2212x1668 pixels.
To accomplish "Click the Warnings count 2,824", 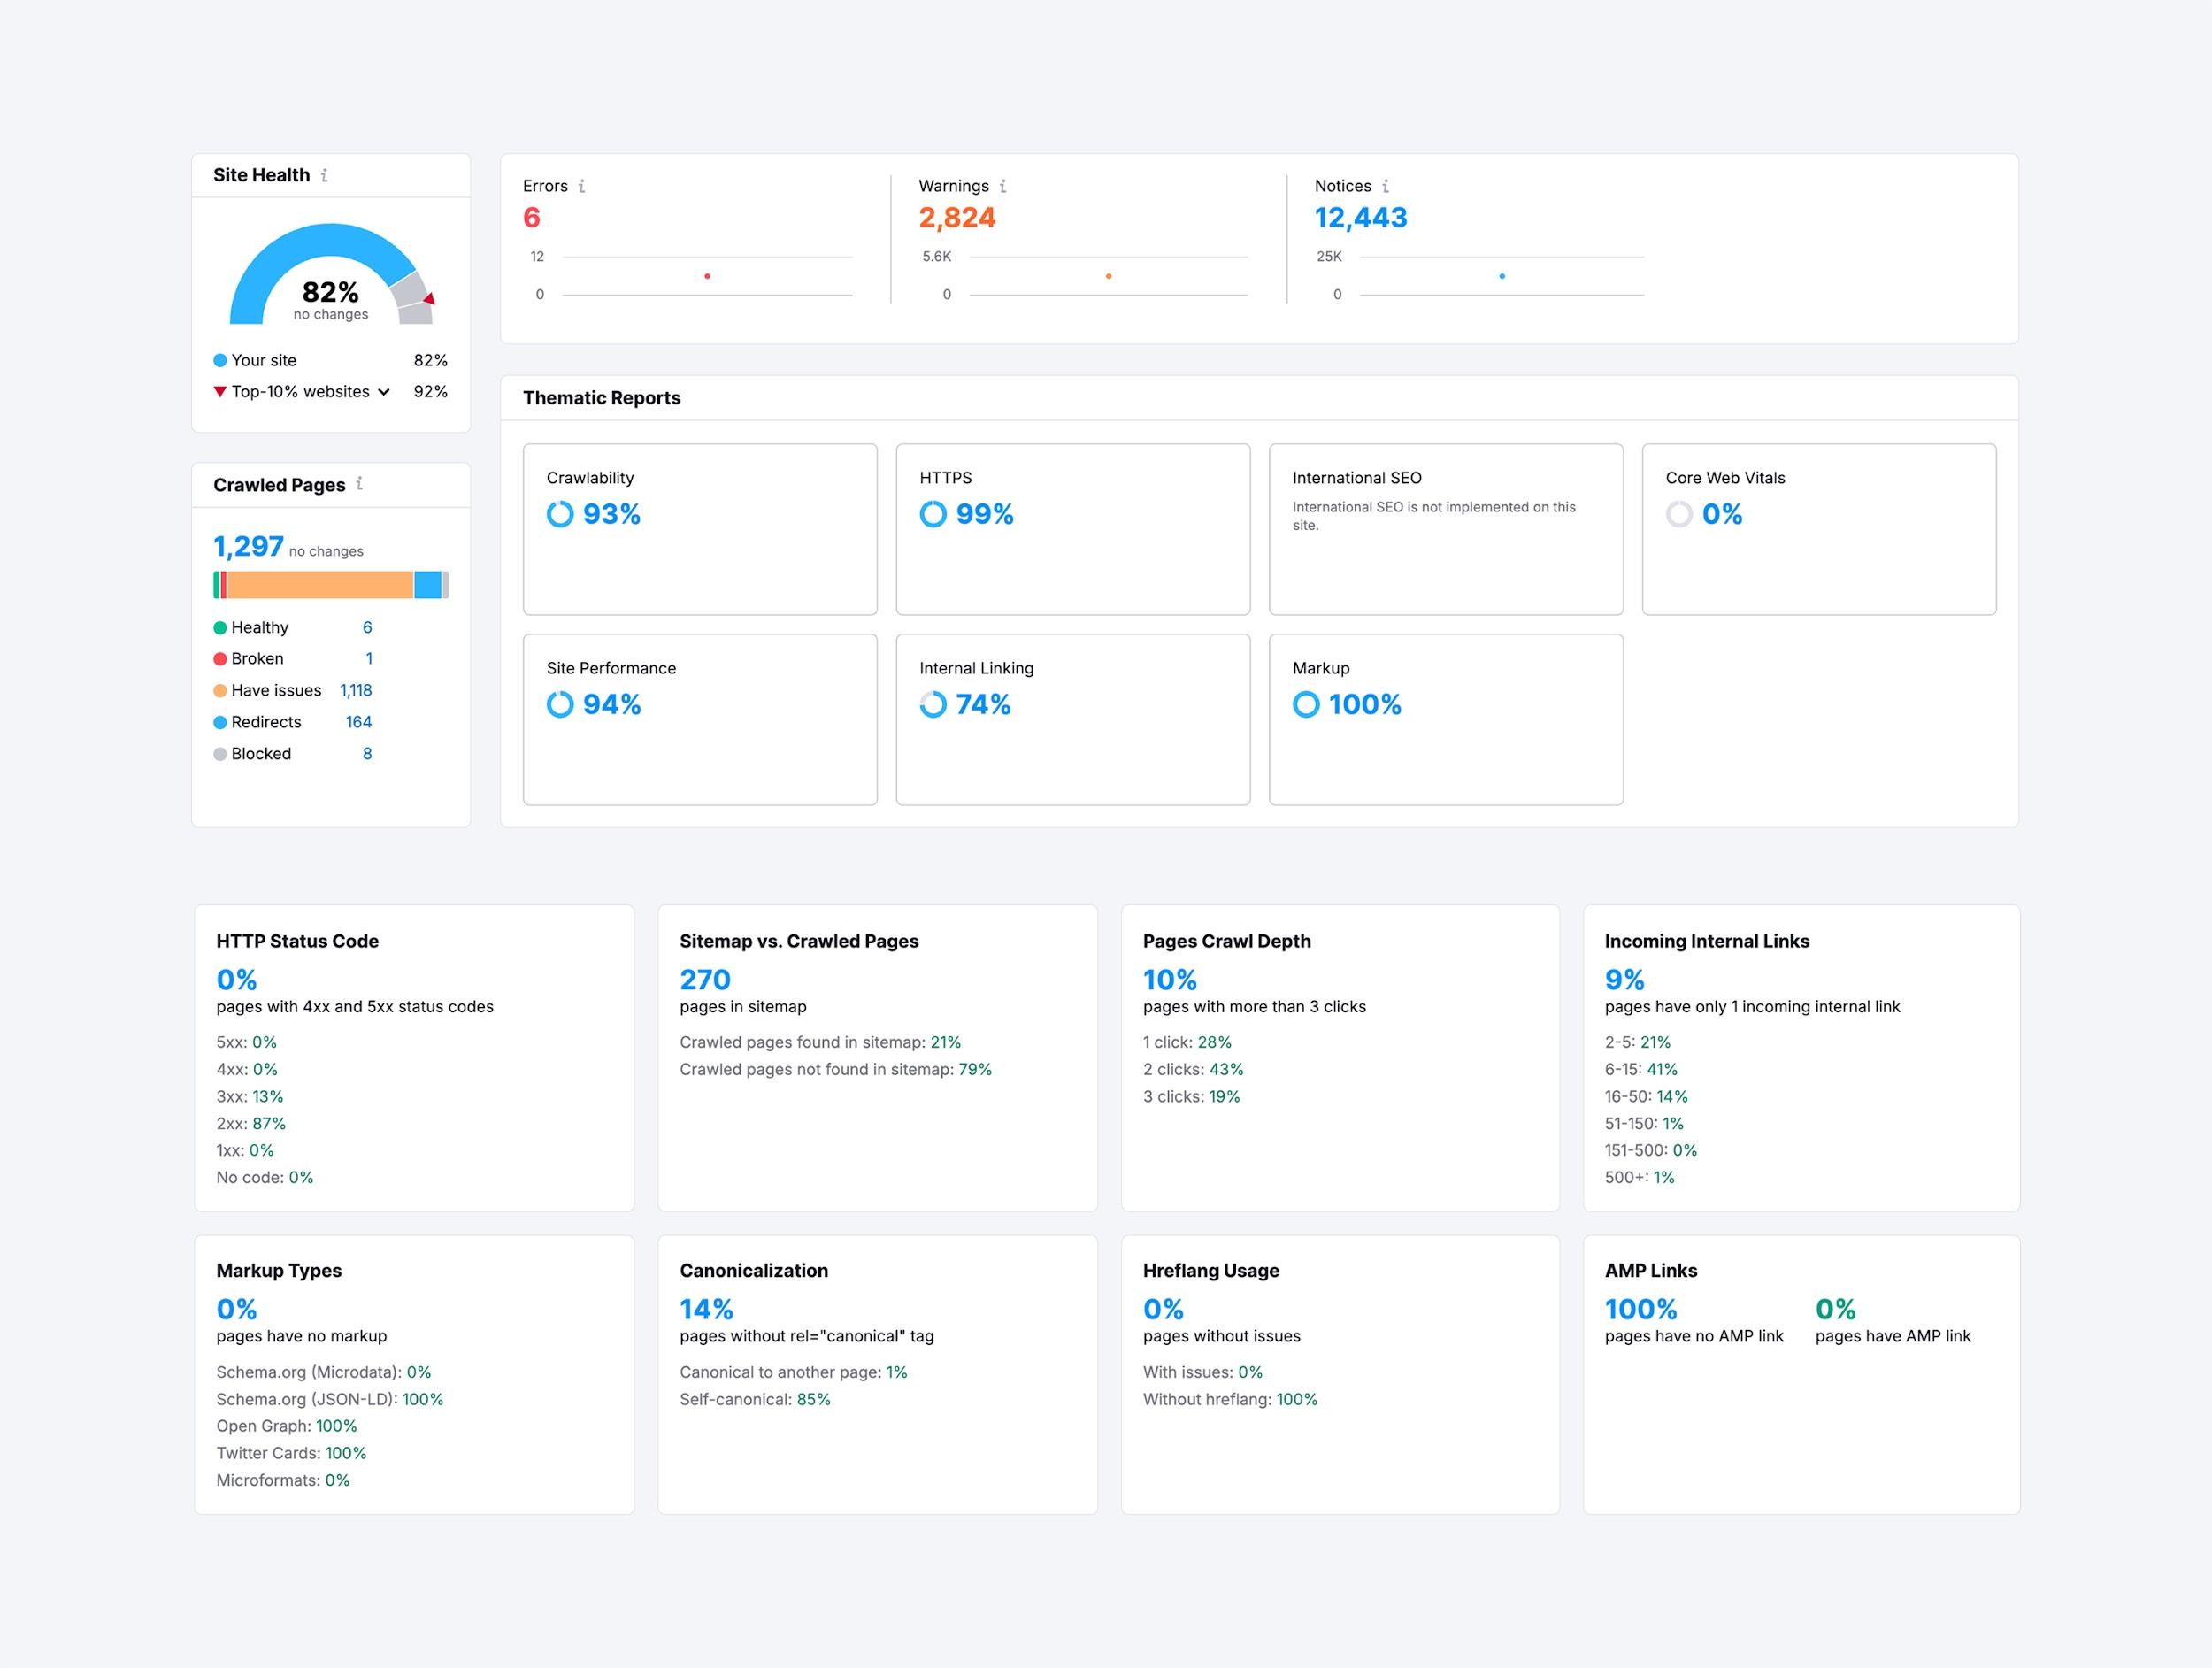I will click(957, 218).
